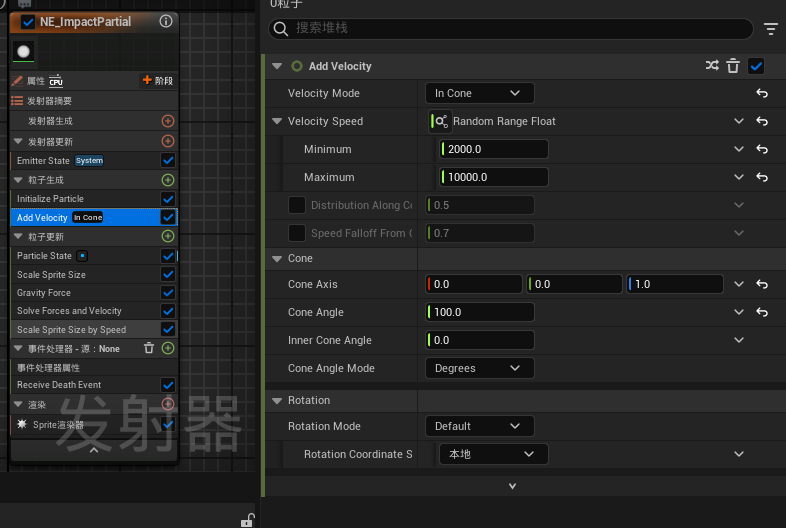Image resolution: width=786 pixels, height=528 pixels.
Task: Disable Initialize Particle module
Action: coord(168,199)
